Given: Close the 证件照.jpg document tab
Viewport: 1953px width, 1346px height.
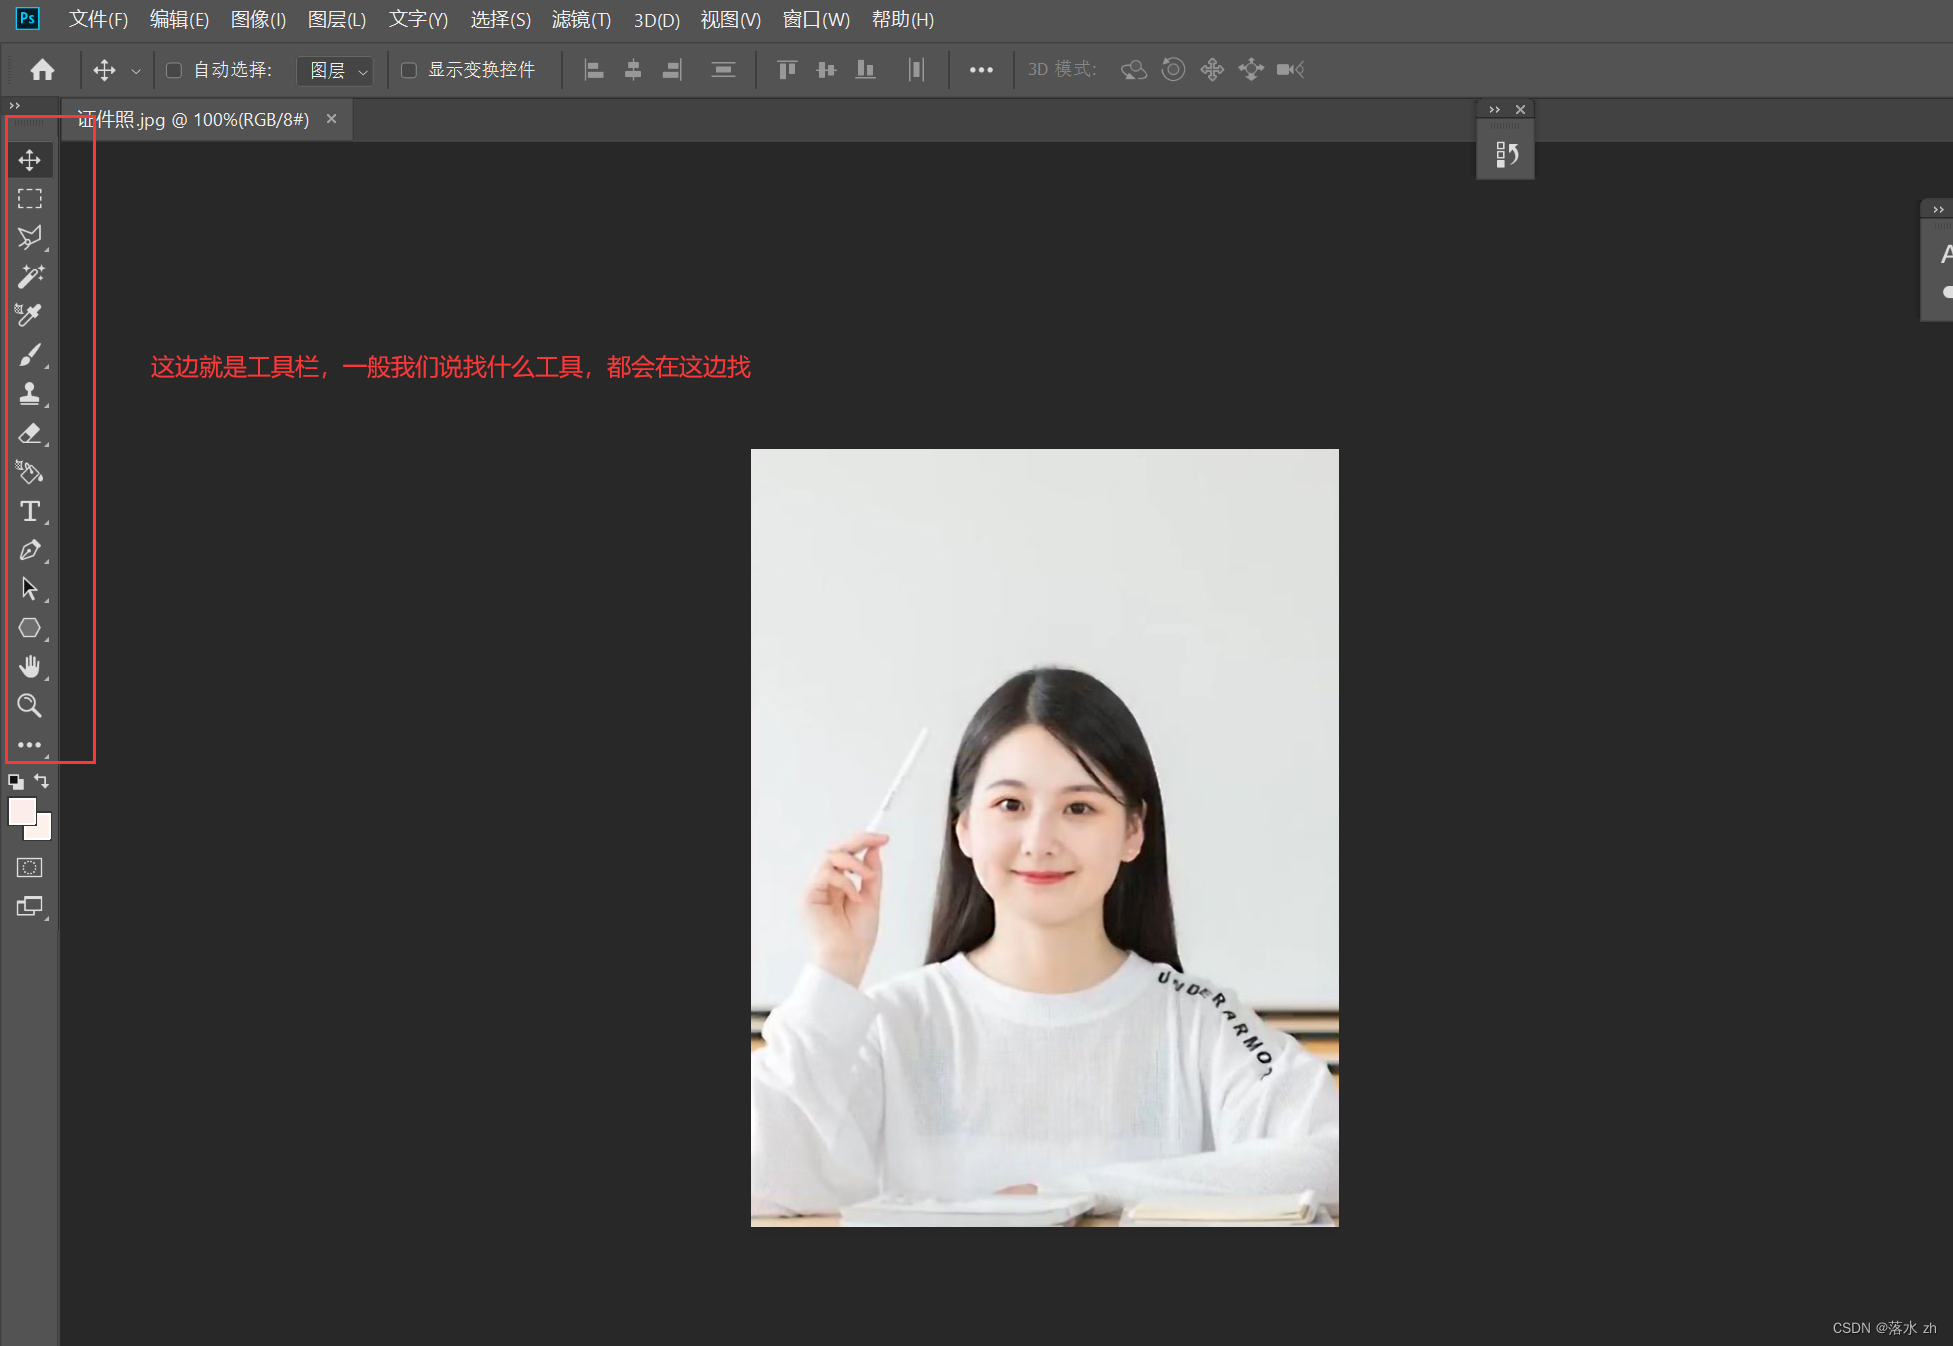Looking at the screenshot, I should [x=331, y=119].
